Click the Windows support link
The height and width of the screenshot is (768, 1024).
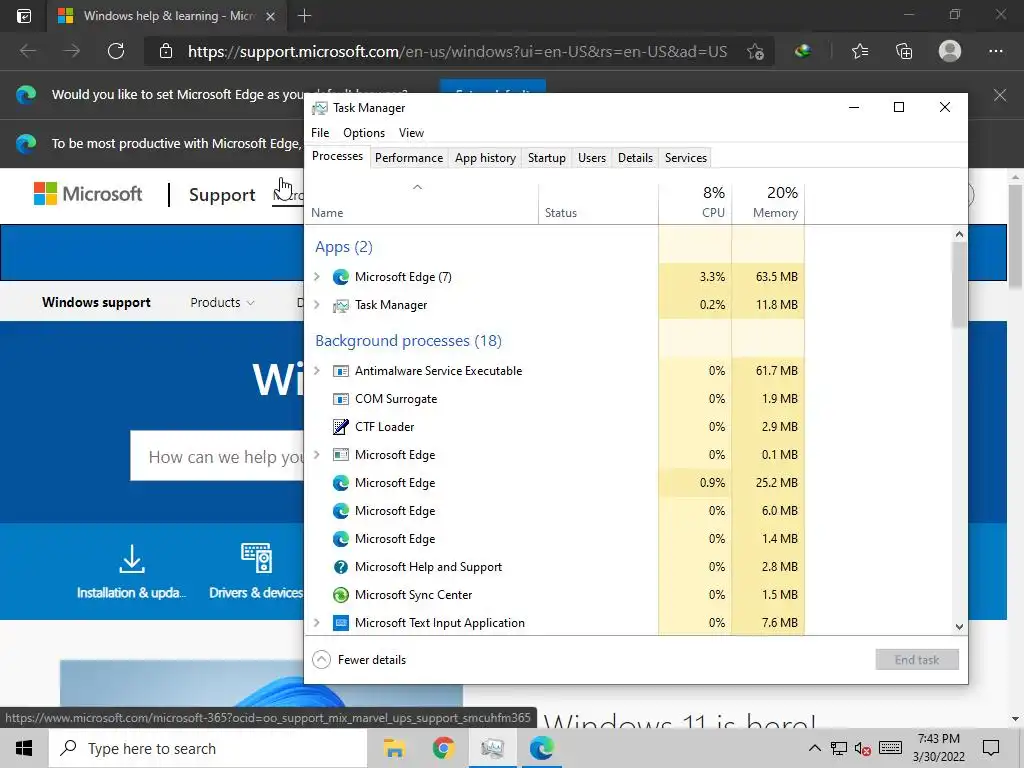(96, 302)
